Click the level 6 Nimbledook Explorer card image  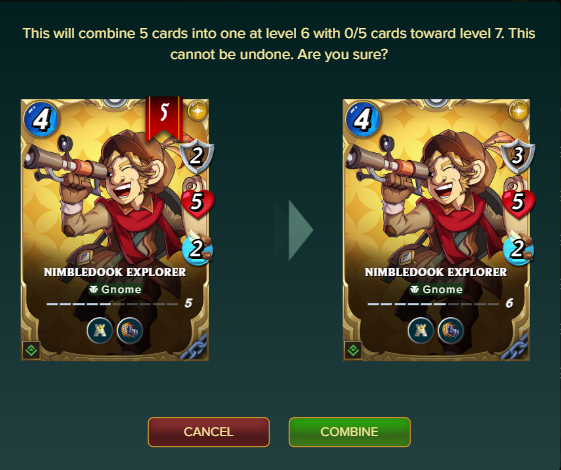(436, 230)
